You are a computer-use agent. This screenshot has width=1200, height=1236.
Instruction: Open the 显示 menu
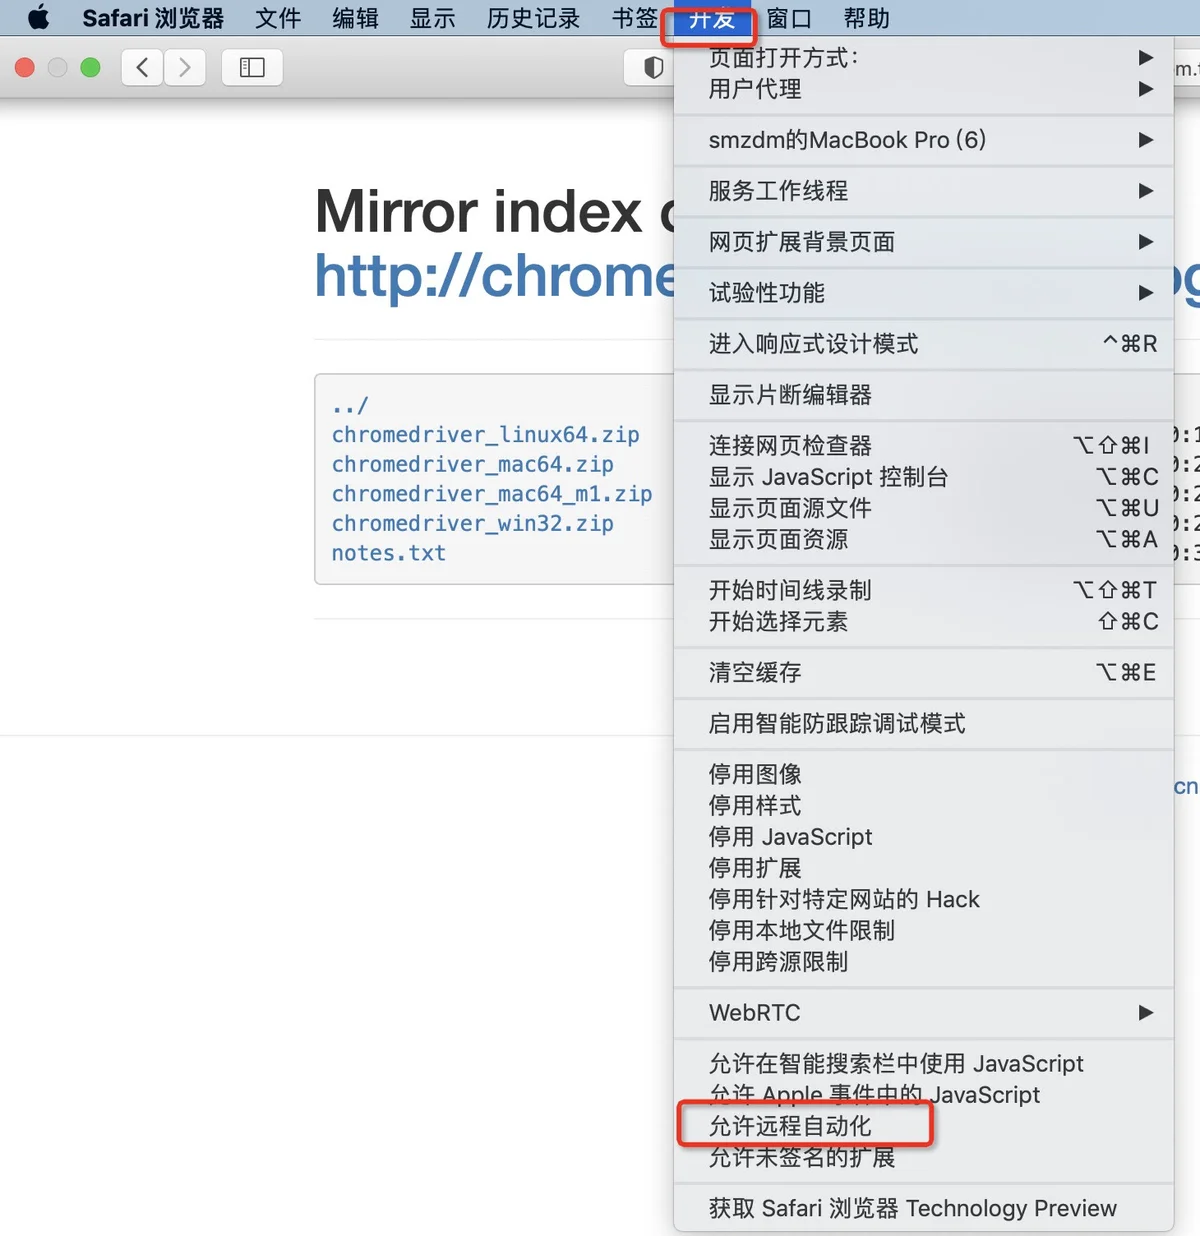pos(432,18)
